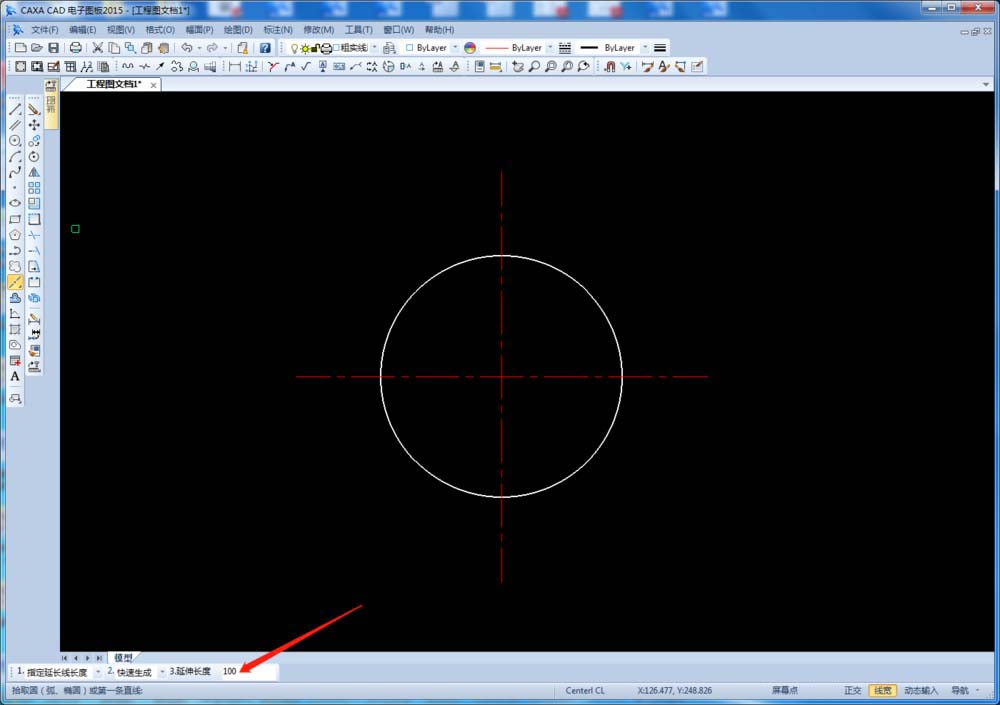1000x705 pixels.
Task: Open the 文件(F) menu
Action: point(45,30)
